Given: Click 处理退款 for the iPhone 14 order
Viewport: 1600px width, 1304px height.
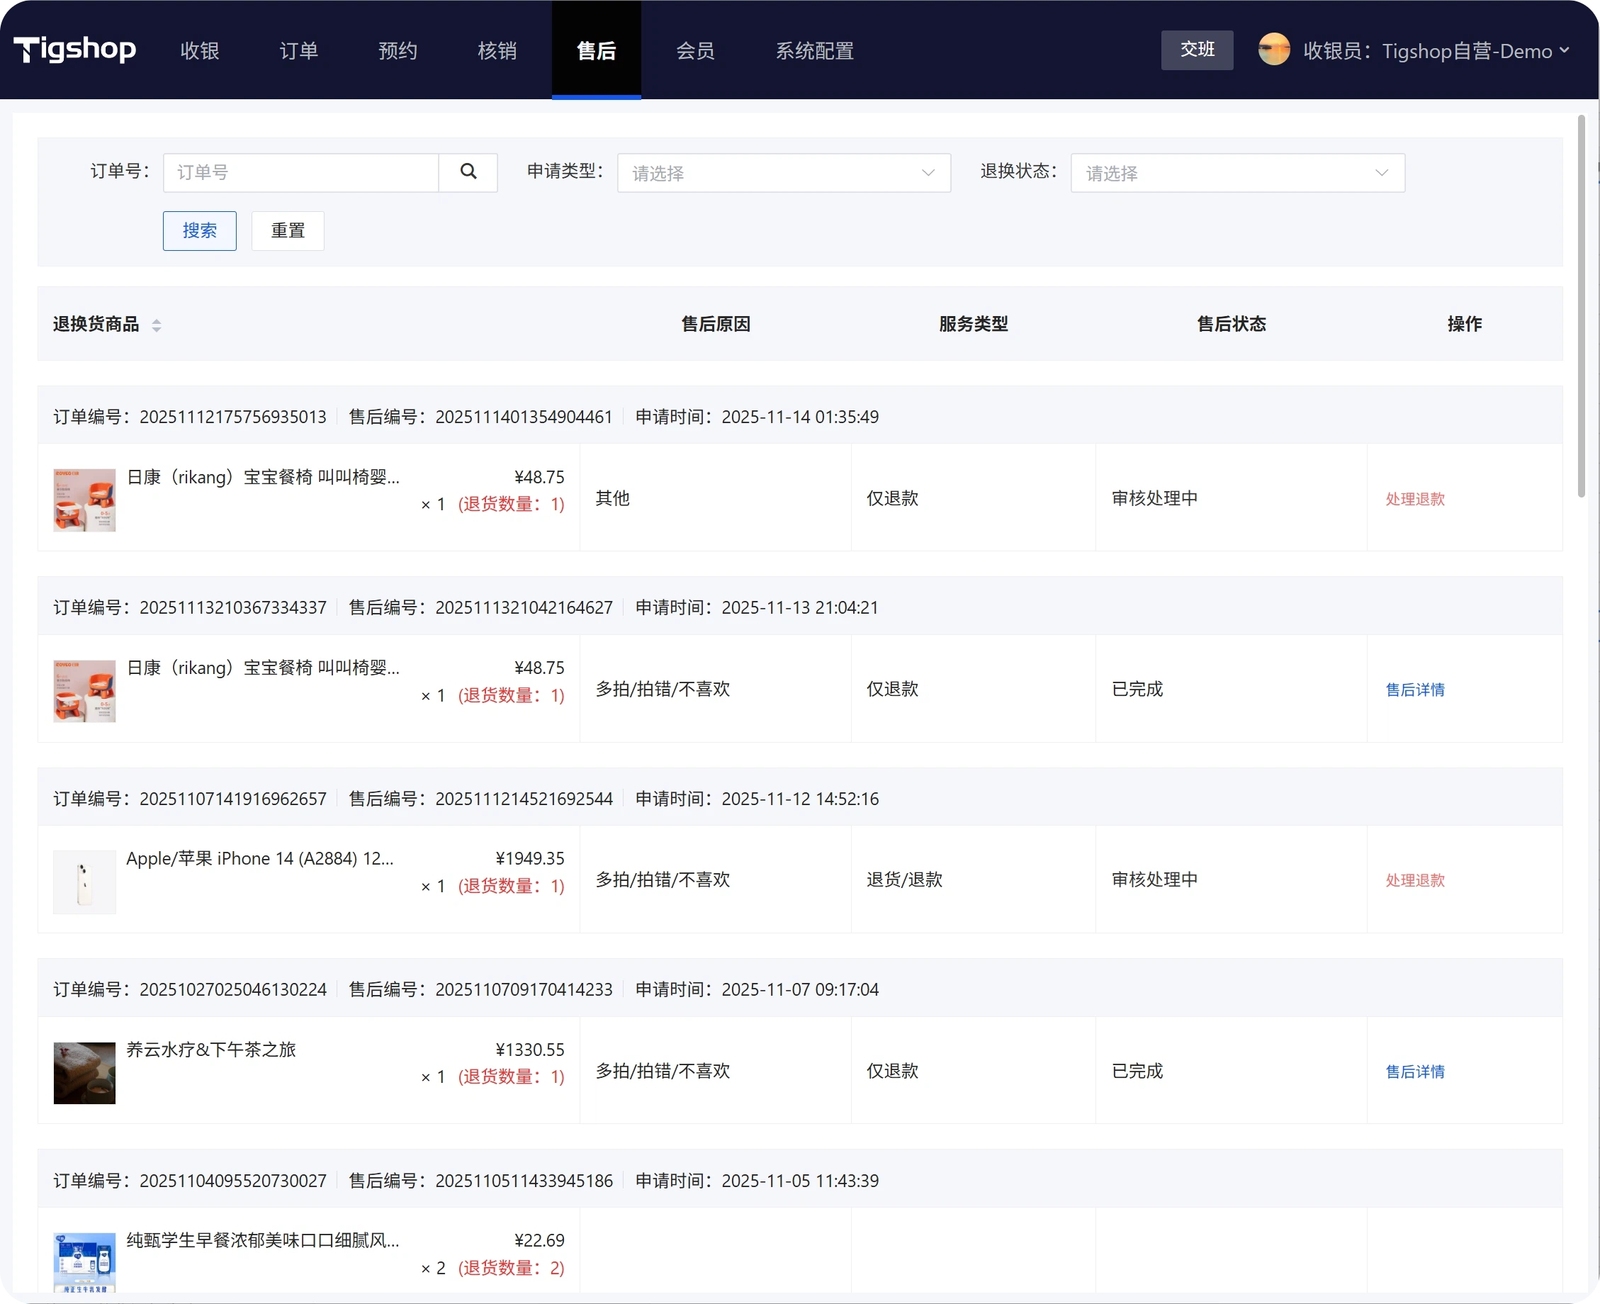Looking at the screenshot, I should click(1414, 881).
